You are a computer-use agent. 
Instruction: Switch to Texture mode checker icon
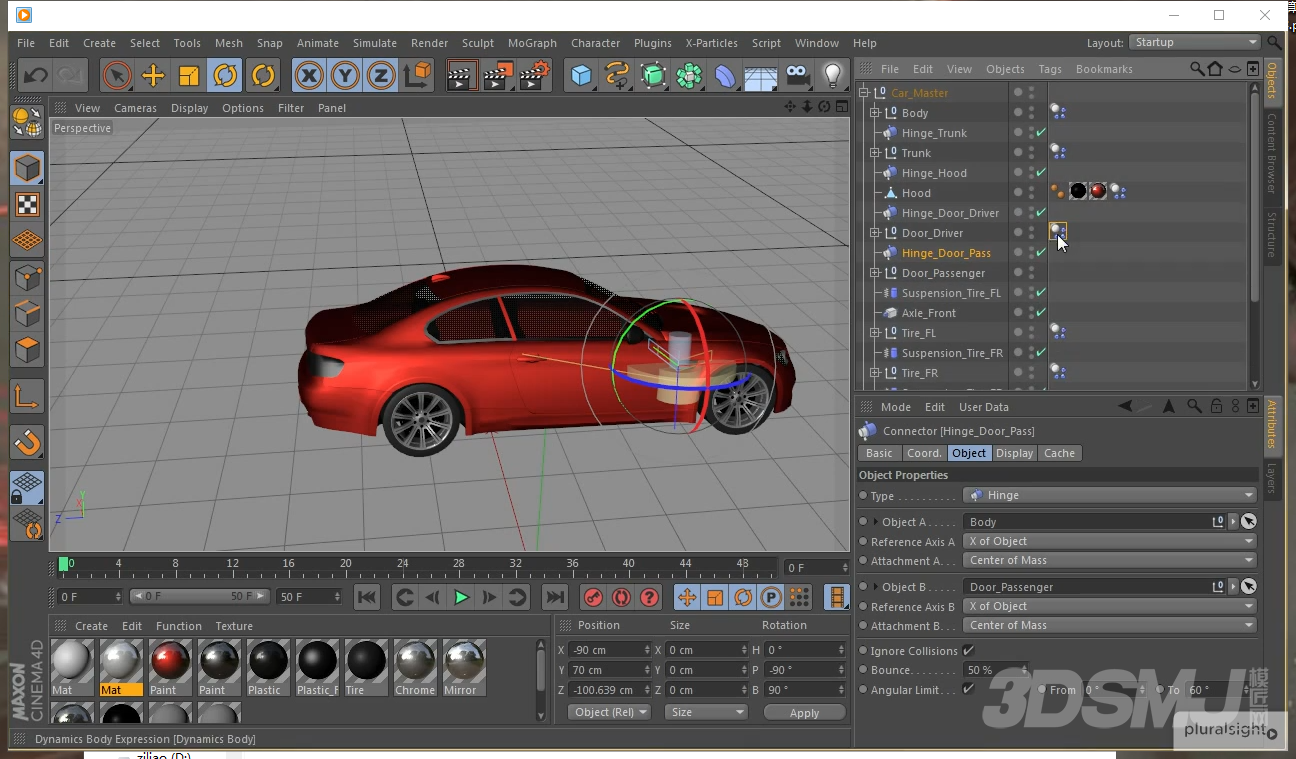tap(27, 205)
